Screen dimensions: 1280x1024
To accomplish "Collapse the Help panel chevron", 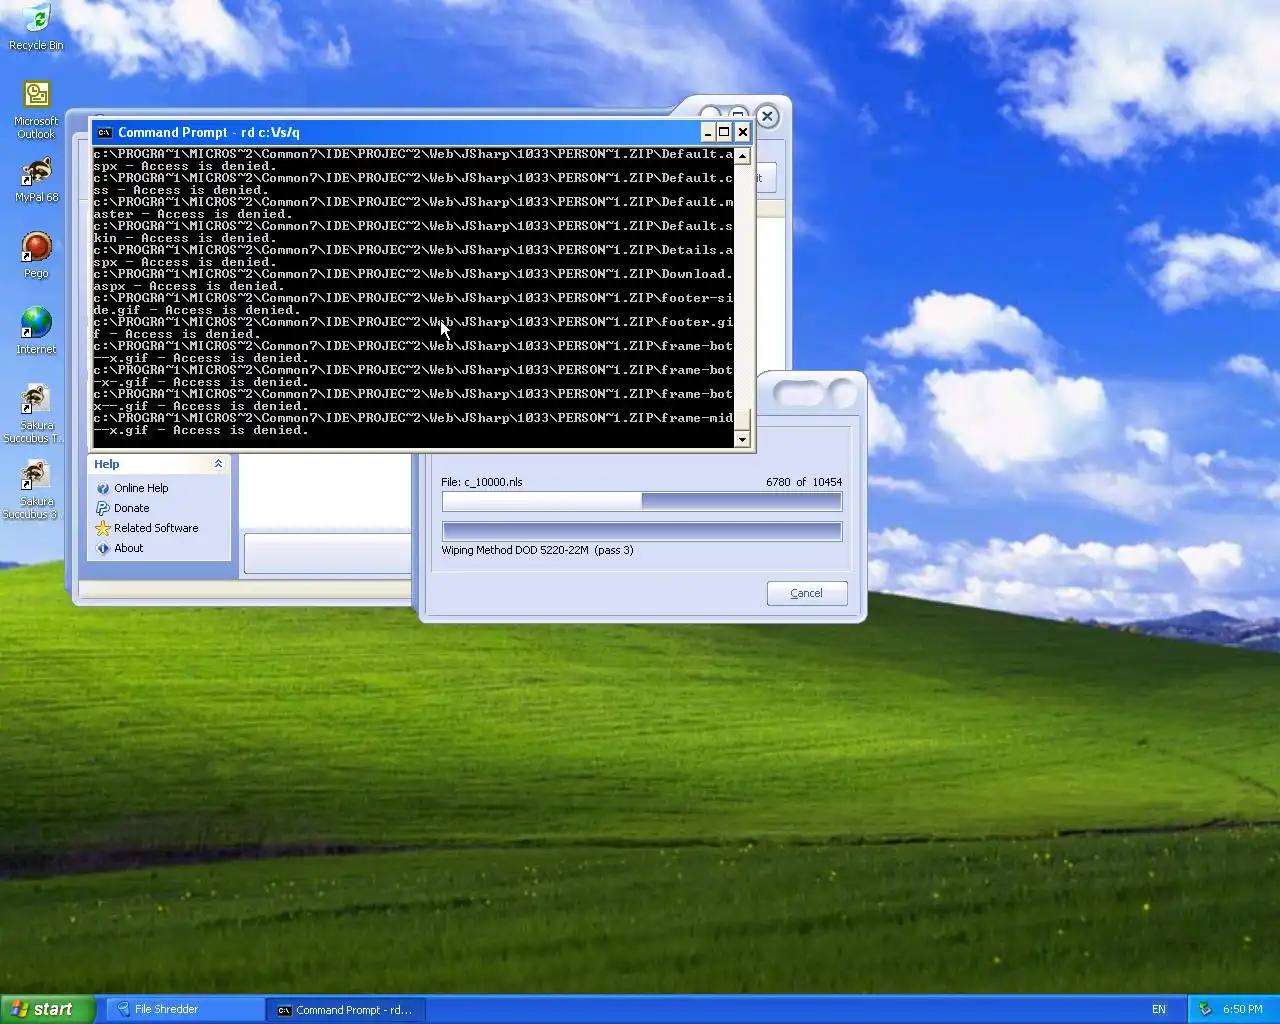I will point(218,464).
